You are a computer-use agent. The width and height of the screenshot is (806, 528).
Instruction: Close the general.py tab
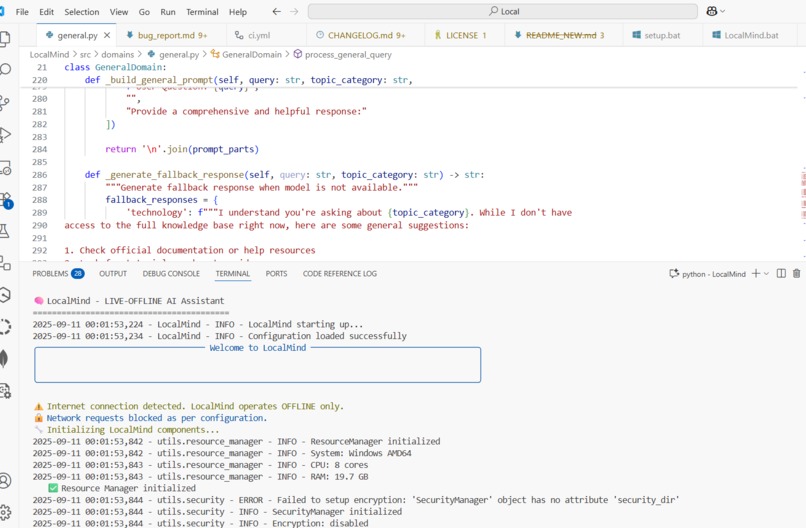point(107,35)
